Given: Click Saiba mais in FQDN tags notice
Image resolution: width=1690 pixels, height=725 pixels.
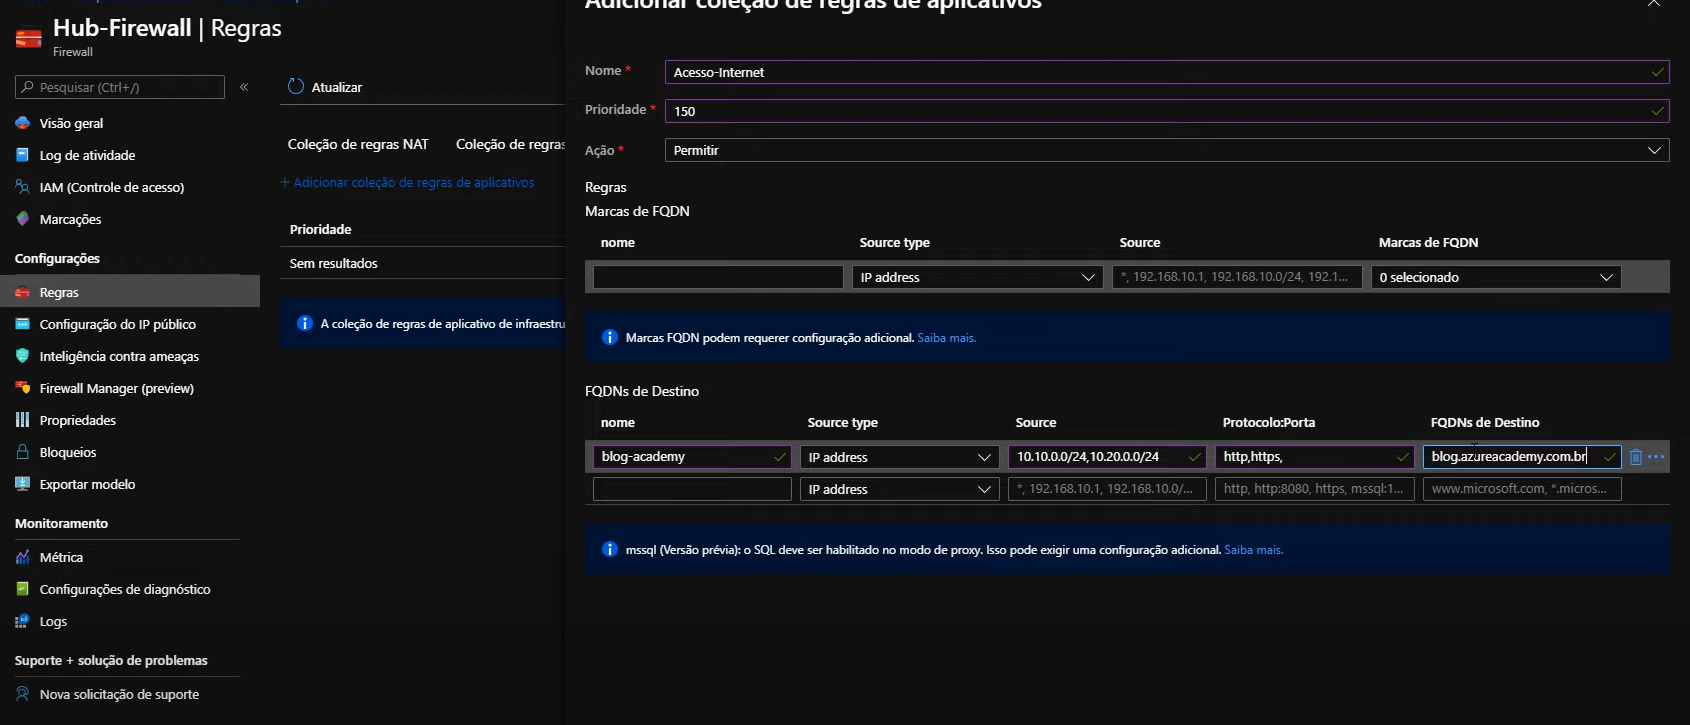Looking at the screenshot, I should pos(946,338).
